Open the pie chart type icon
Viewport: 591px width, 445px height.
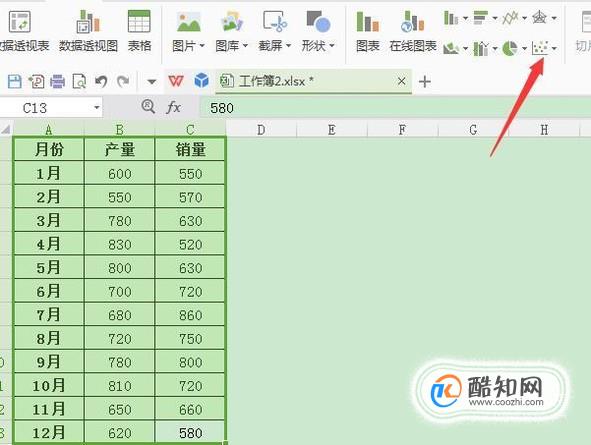510,48
